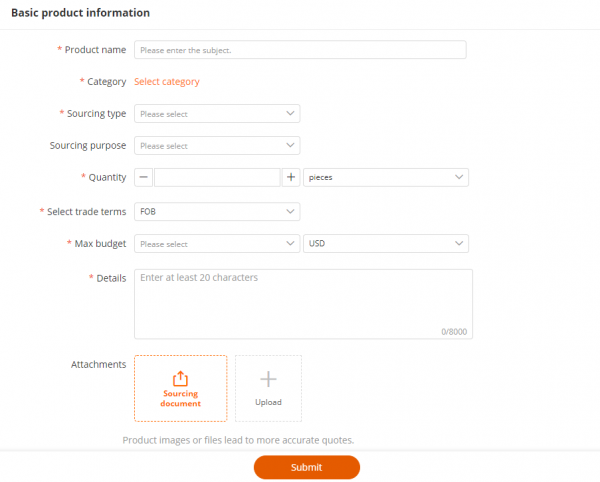Open the pieces unit dropdown
This screenshot has height=482, width=600.
click(x=384, y=177)
